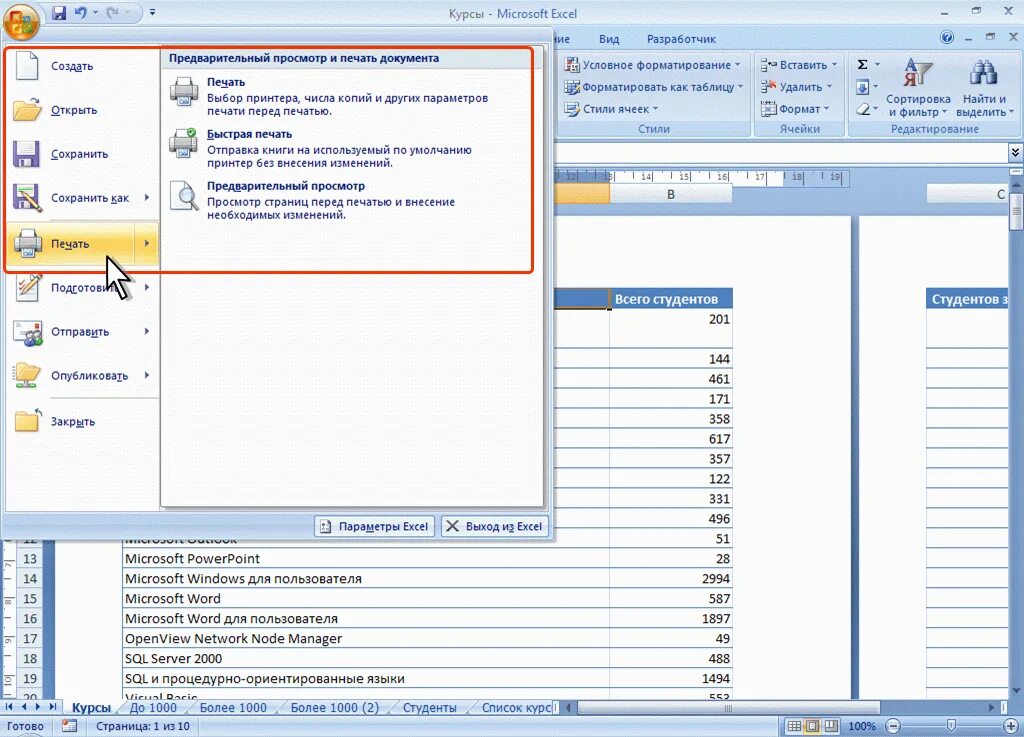Go to first sheet navigation arrow
The height and width of the screenshot is (737, 1024).
[x=9, y=707]
